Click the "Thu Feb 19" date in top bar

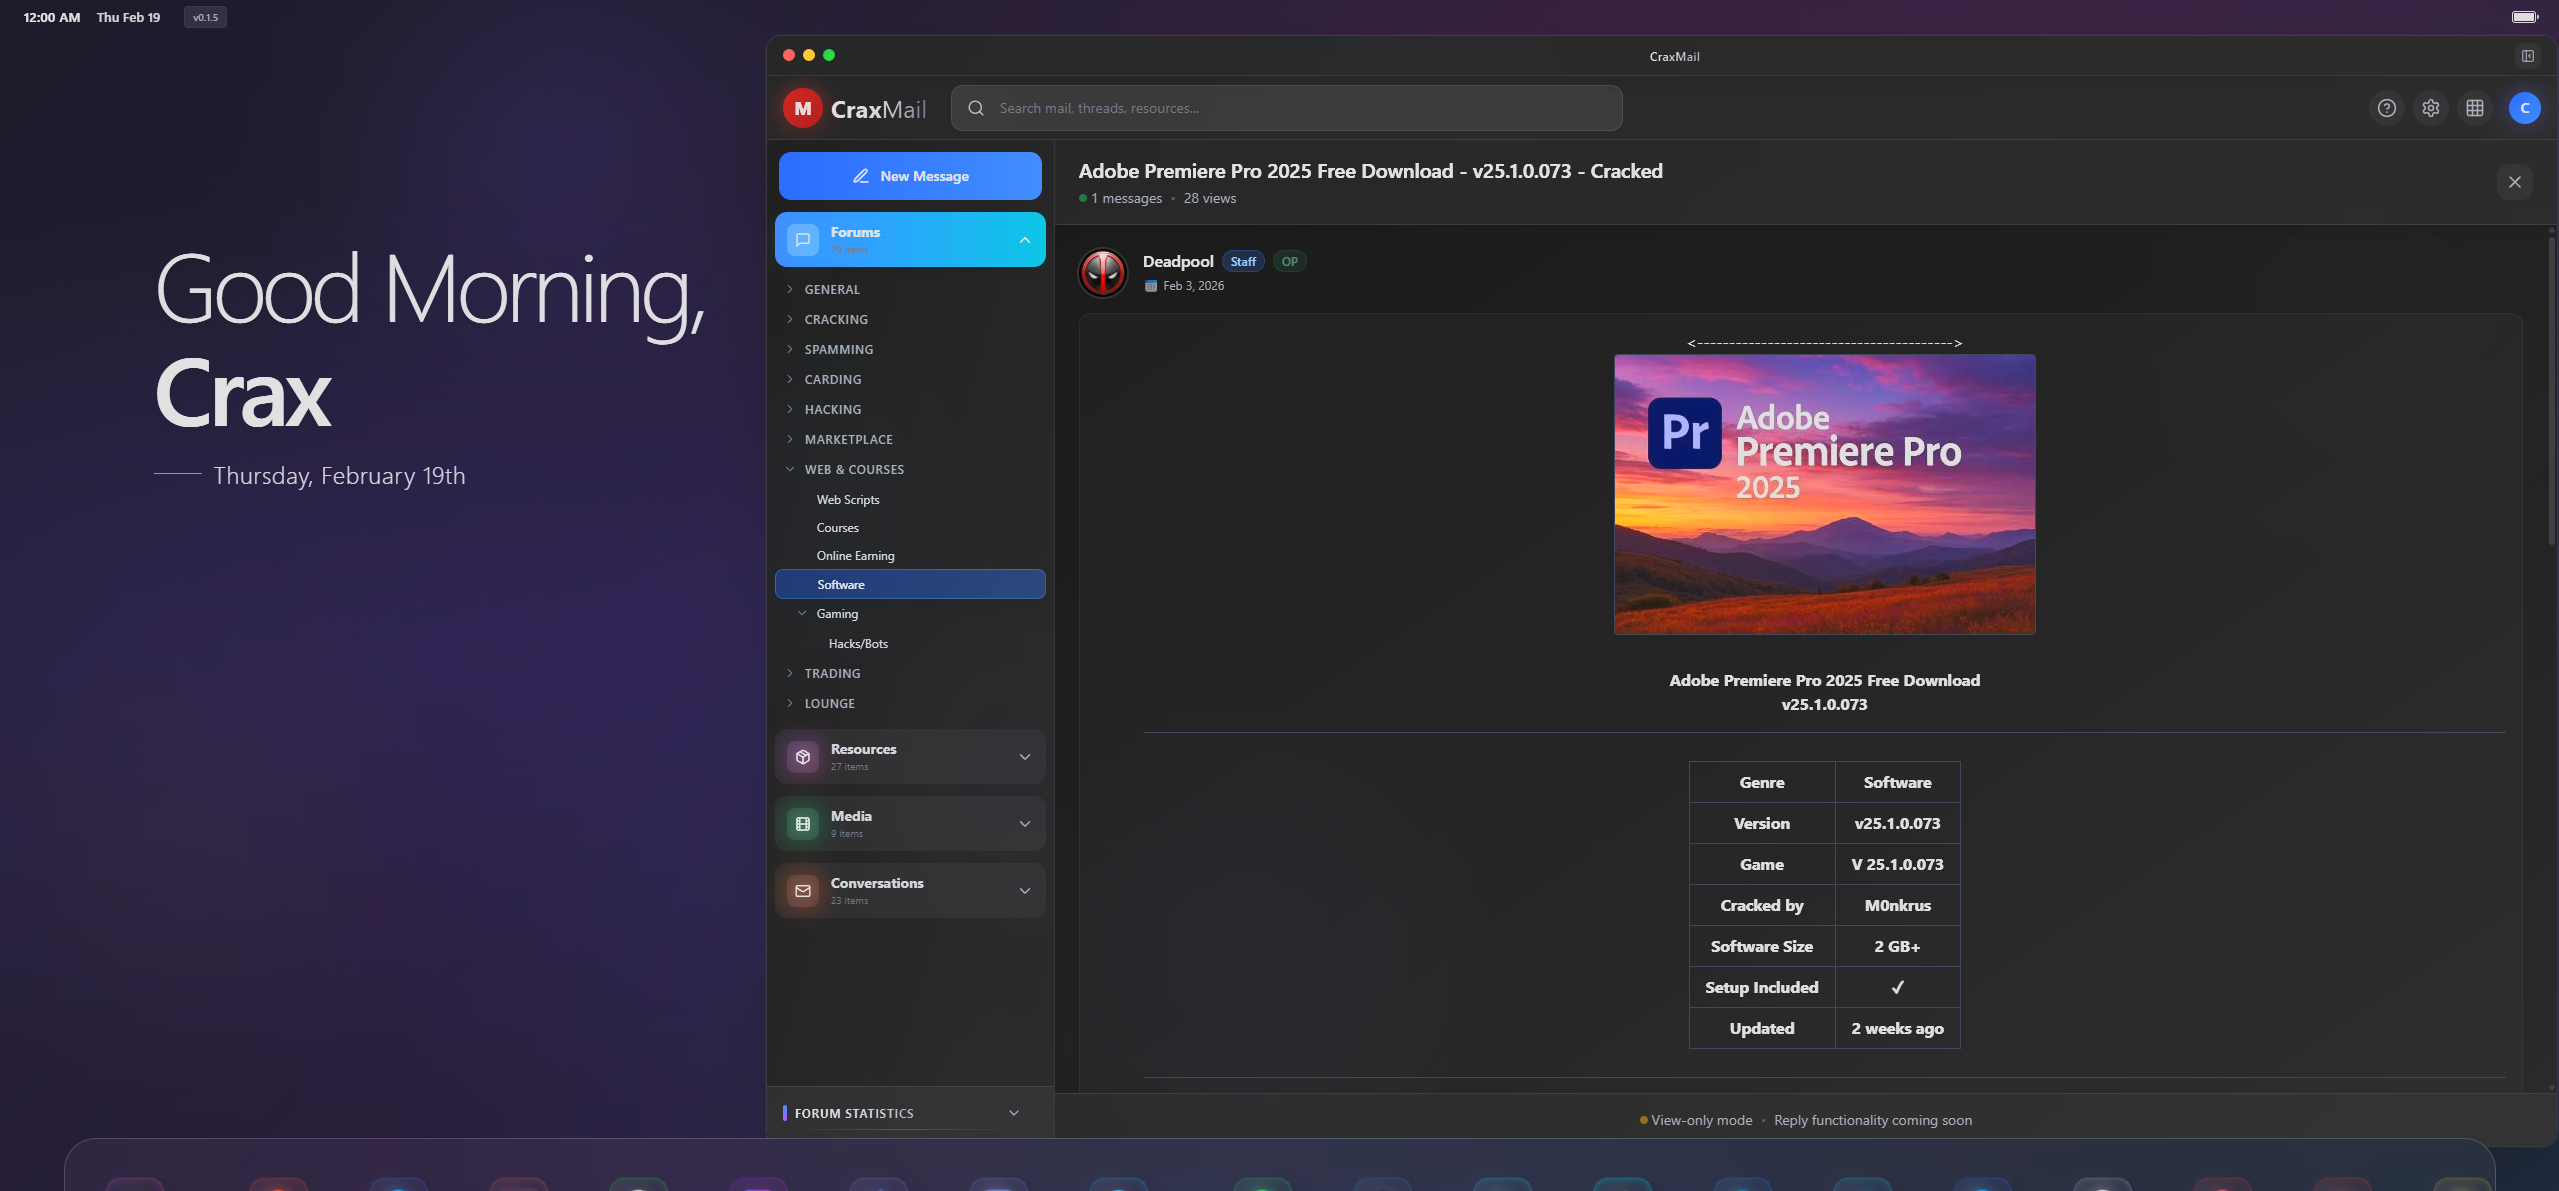(x=128, y=17)
